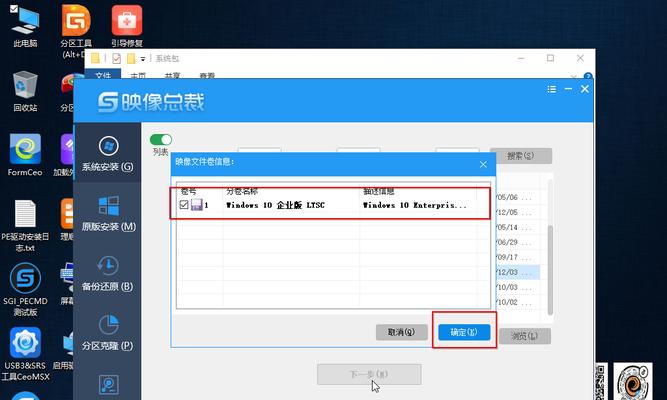The width and height of the screenshot is (667, 400).
Task: Open the menu list icon in 映像总裁 title bar
Action: coord(552,89)
